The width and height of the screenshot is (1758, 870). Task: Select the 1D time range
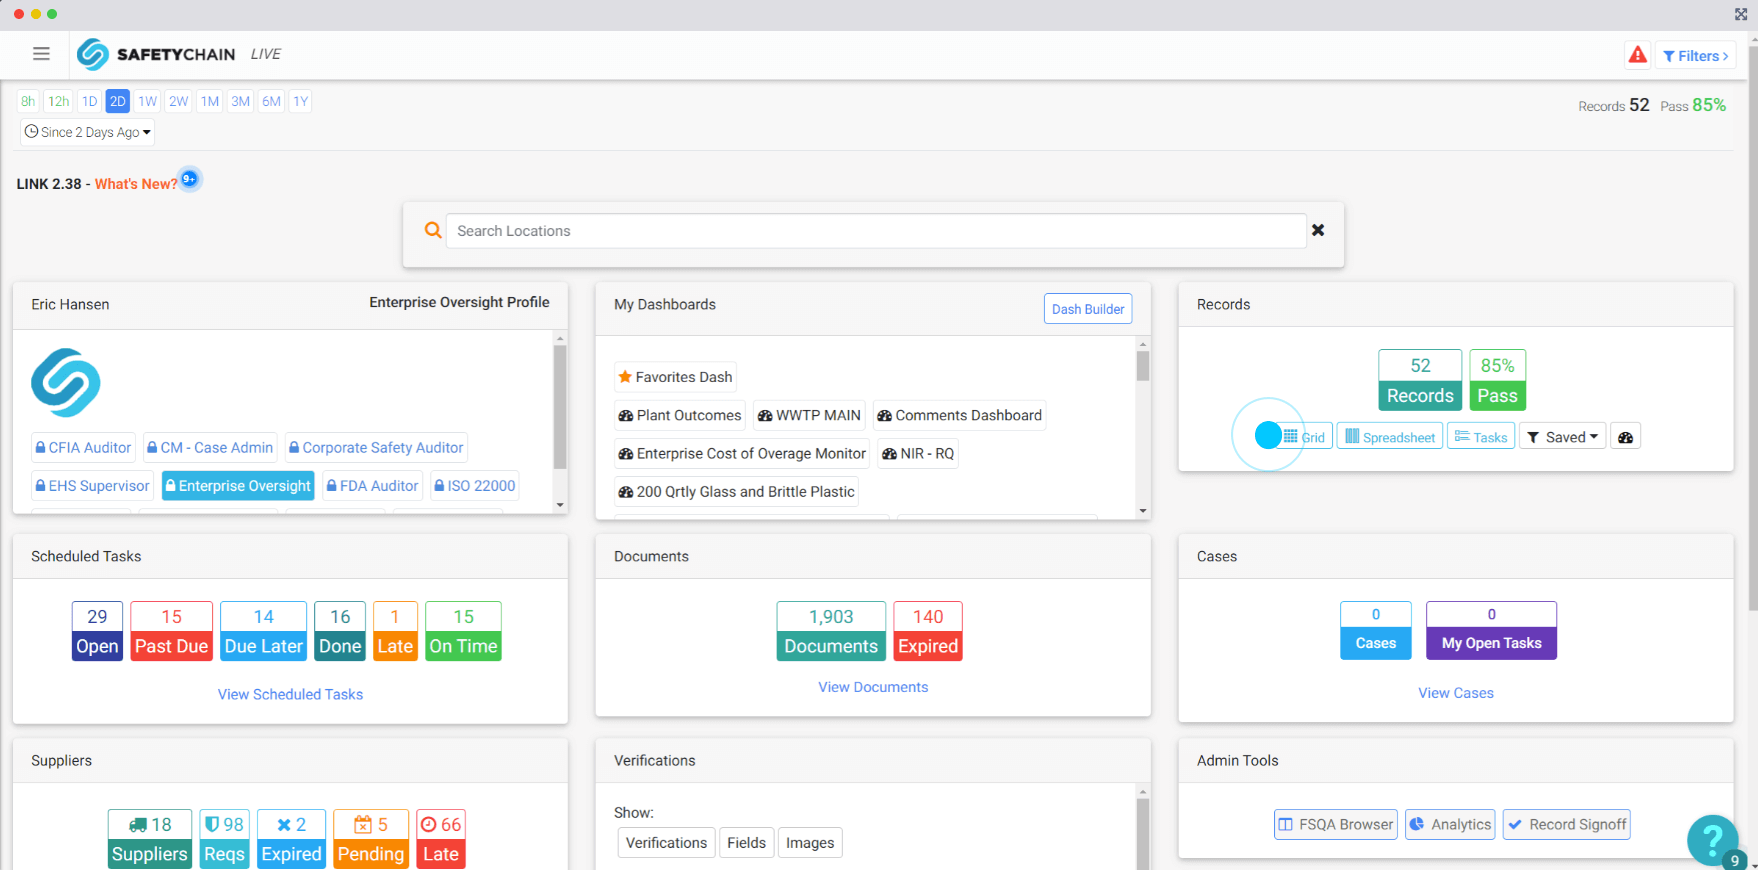[89, 101]
